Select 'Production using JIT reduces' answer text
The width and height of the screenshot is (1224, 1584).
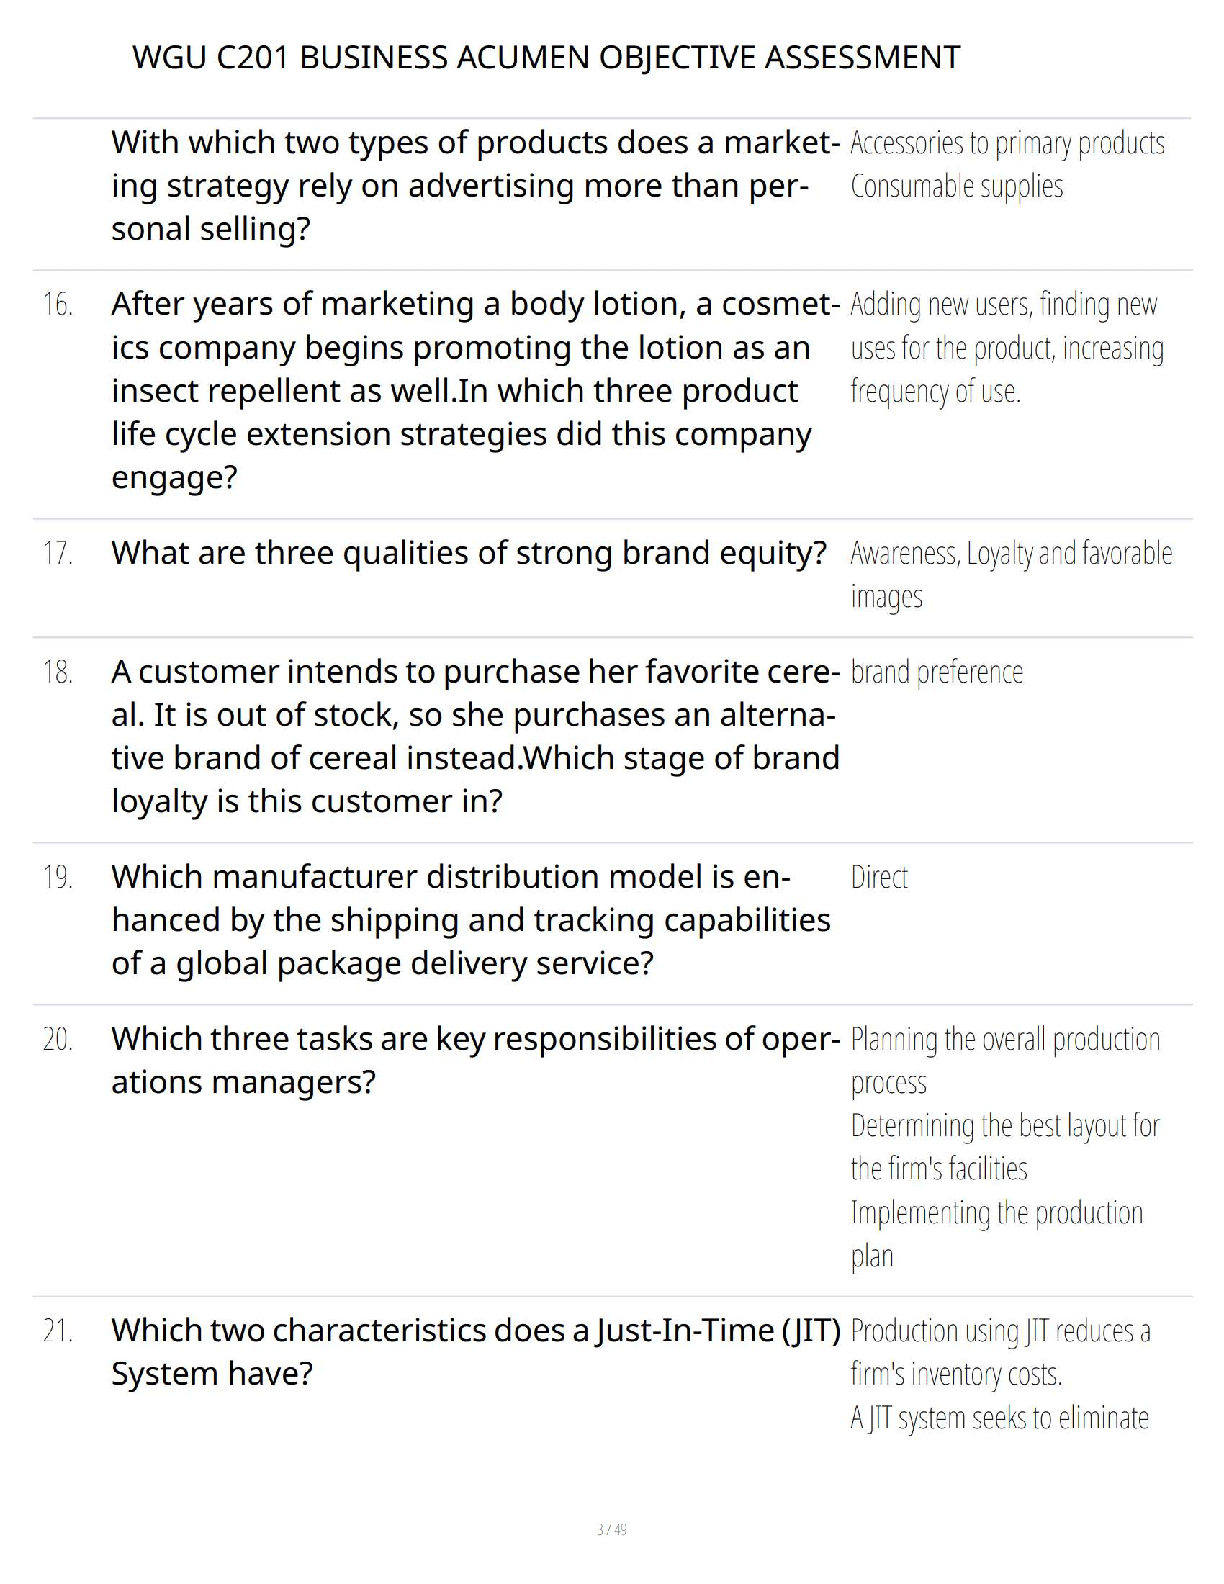coord(1000,1352)
